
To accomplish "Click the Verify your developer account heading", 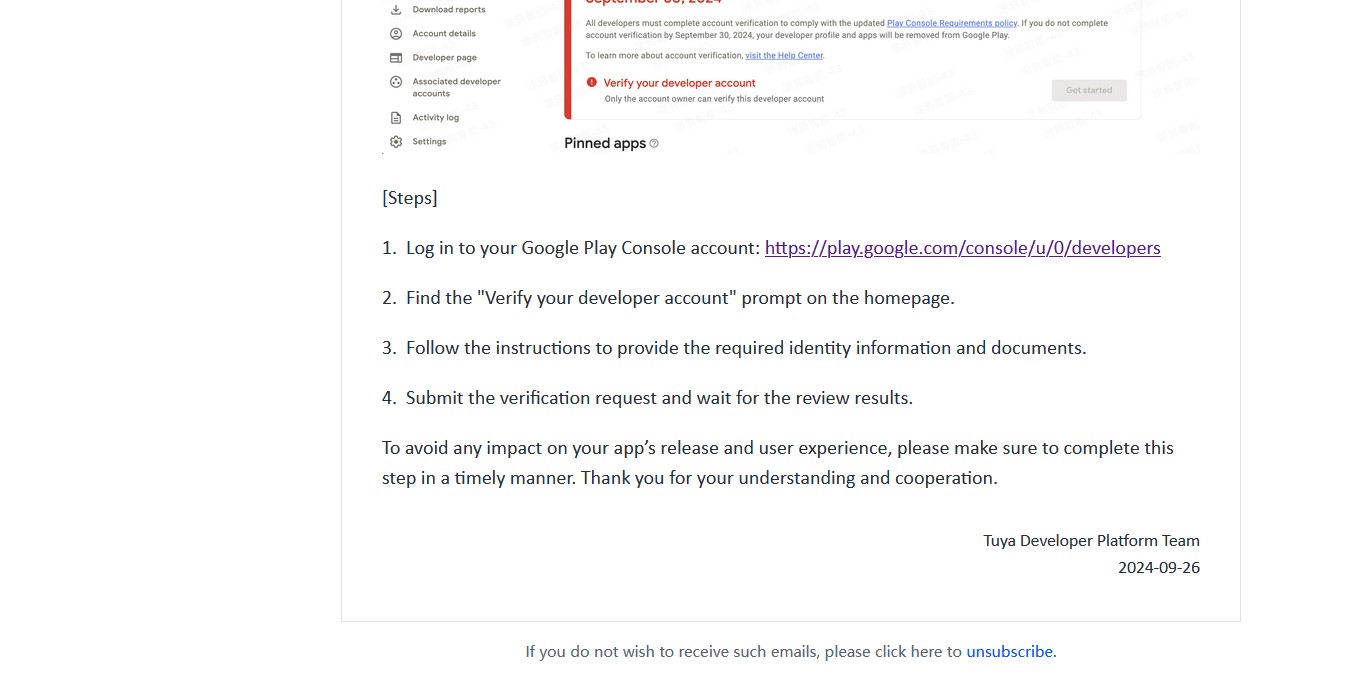I will pyautogui.click(x=681, y=83).
